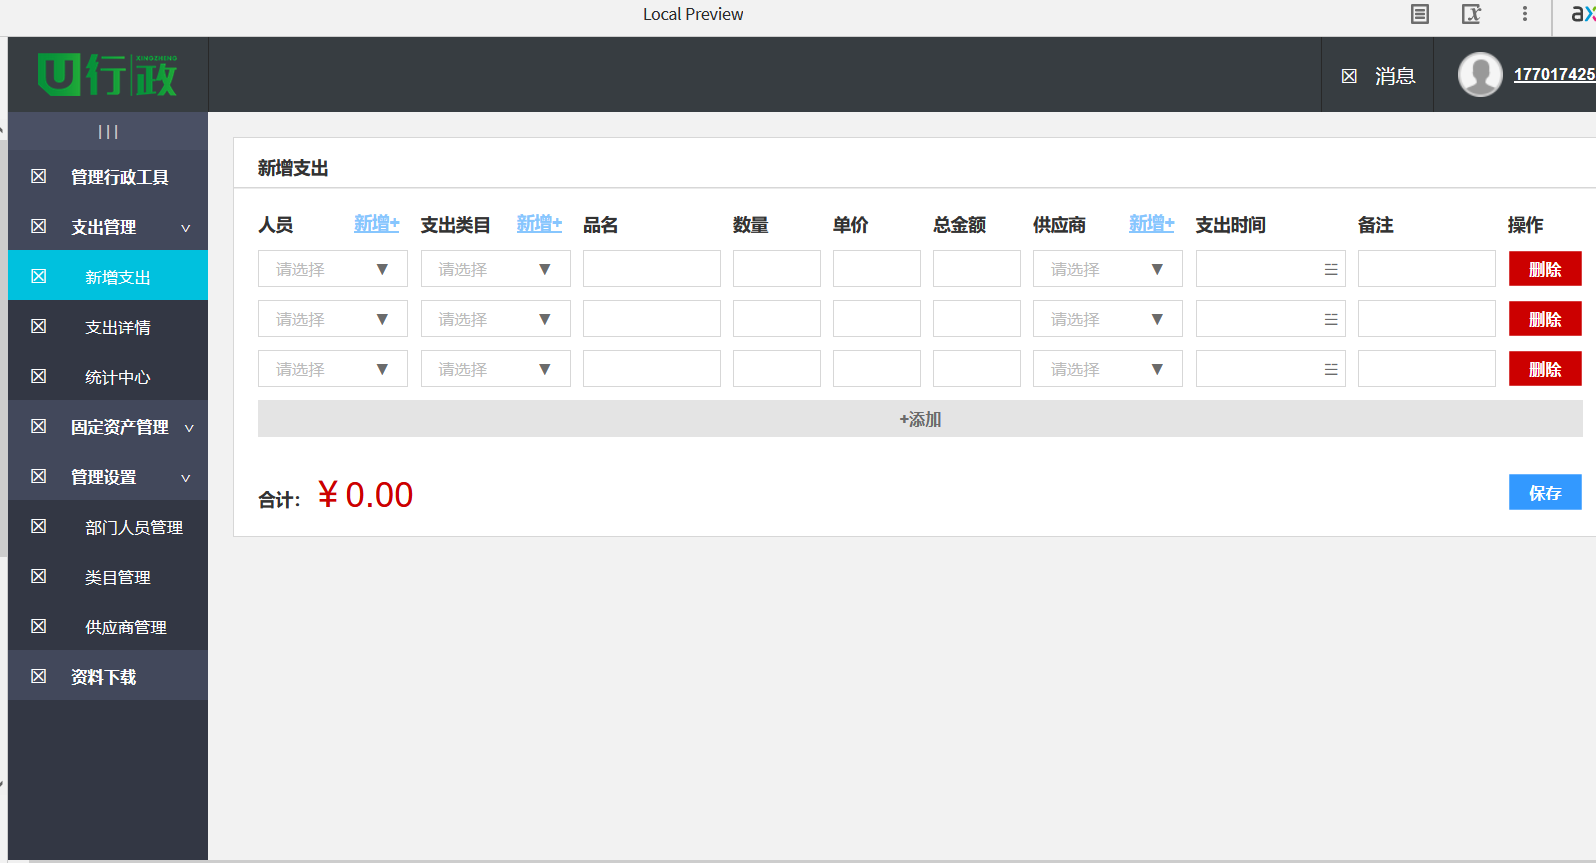
Task: Open 统计中心 from sidebar
Action: coord(108,376)
